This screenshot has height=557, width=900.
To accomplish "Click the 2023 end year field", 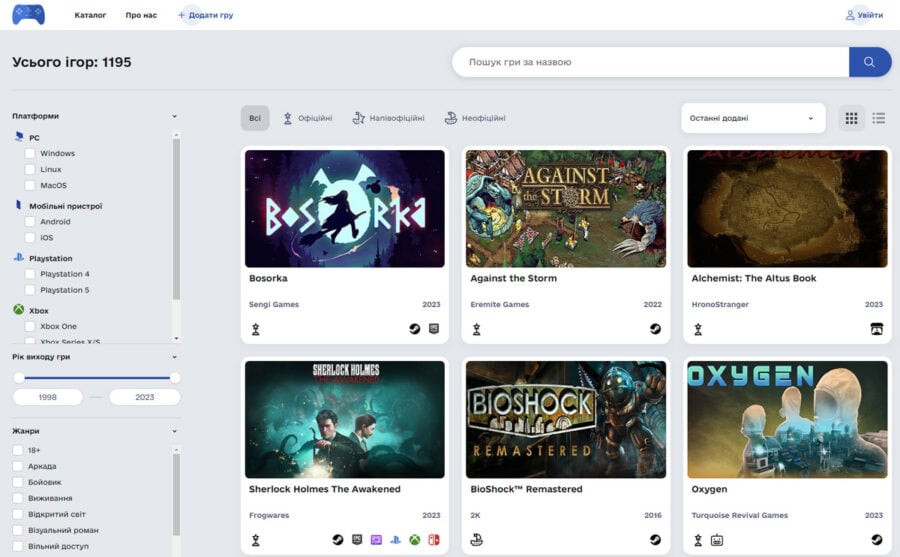I will [x=145, y=397].
